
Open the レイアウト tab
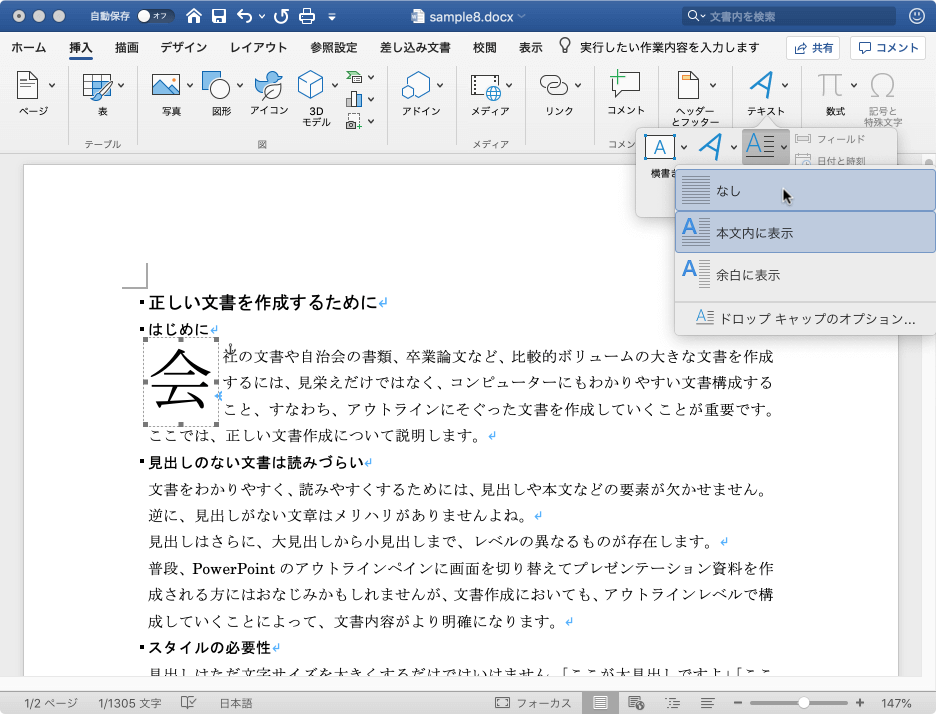tap(258, 48)
